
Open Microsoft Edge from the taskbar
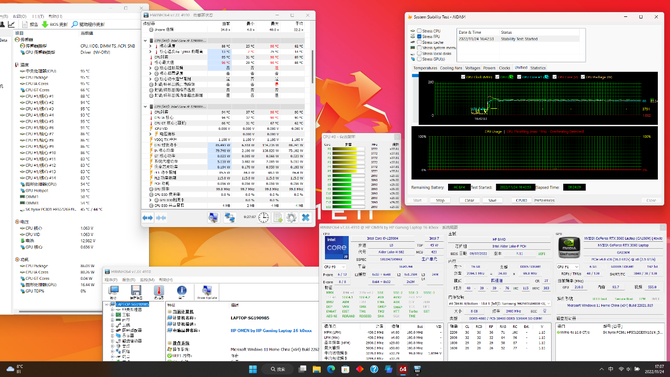[x=331, y=369]
